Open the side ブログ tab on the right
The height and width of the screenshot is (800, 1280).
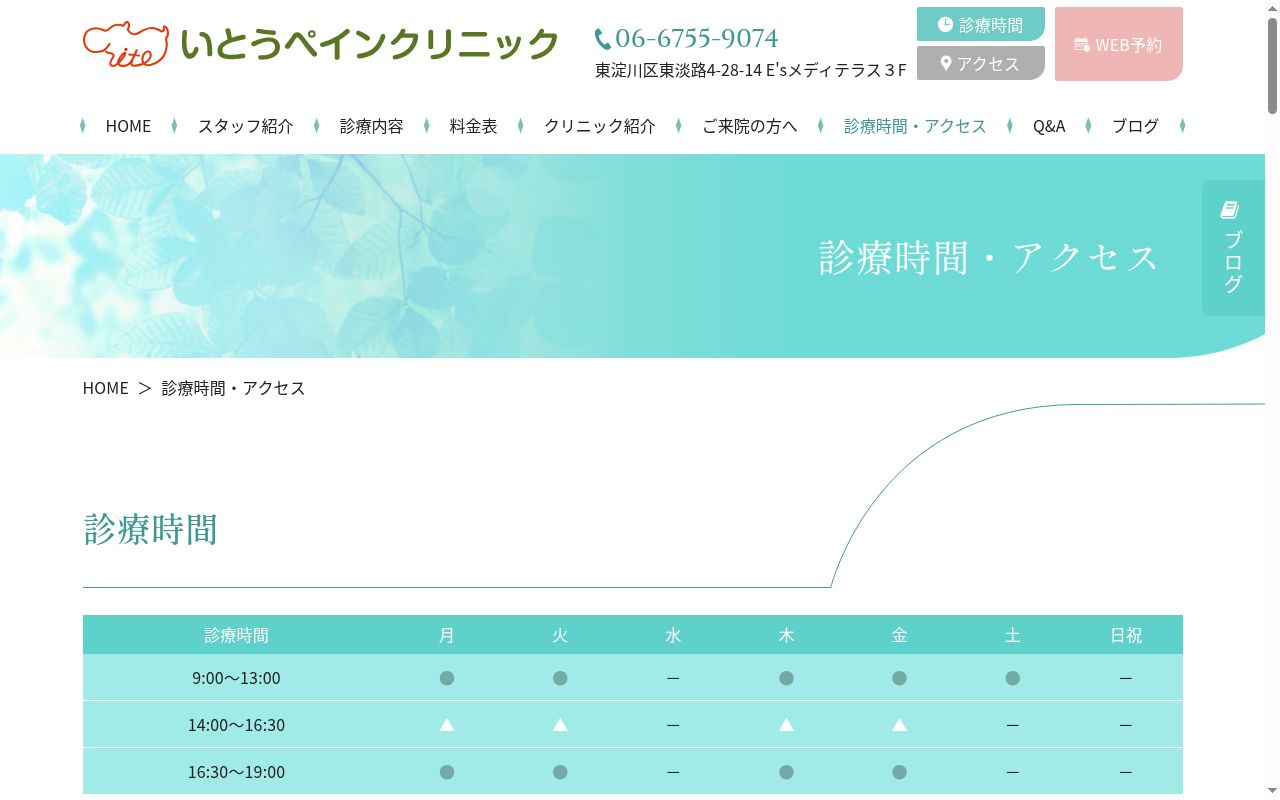point(1233,248)
